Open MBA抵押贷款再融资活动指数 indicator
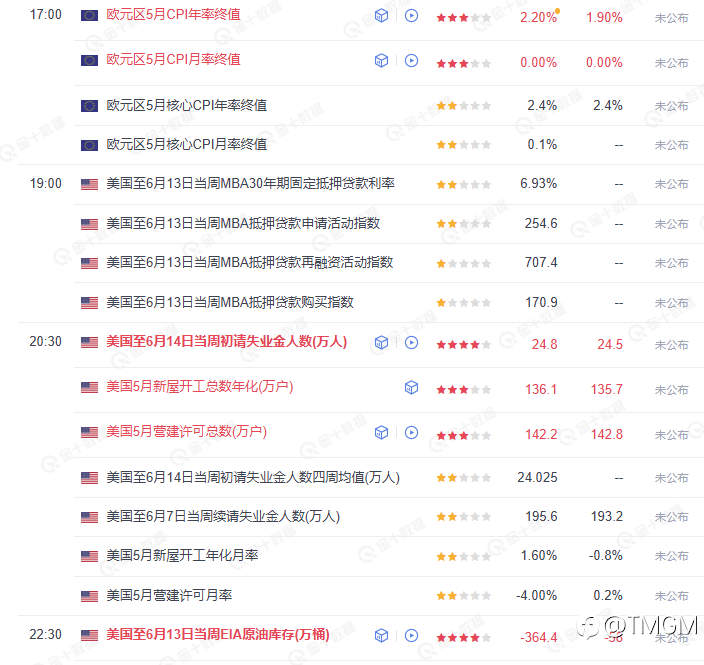Screen dimensions: 704x665 click(x=250, y=262)
